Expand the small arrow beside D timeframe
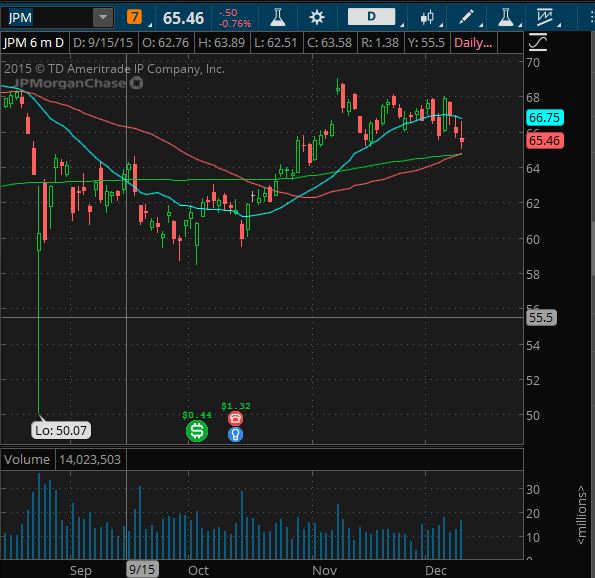The height and width of the screenshot is (578, 595). tap(402, 25)
